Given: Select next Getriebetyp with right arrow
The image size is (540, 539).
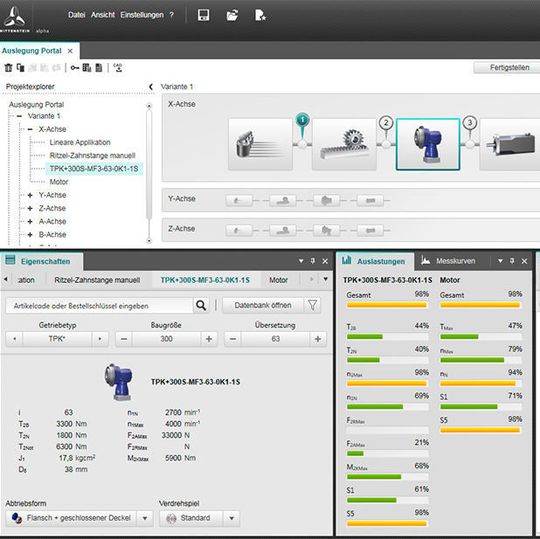Looking at the screenshot, I should 100,339.
